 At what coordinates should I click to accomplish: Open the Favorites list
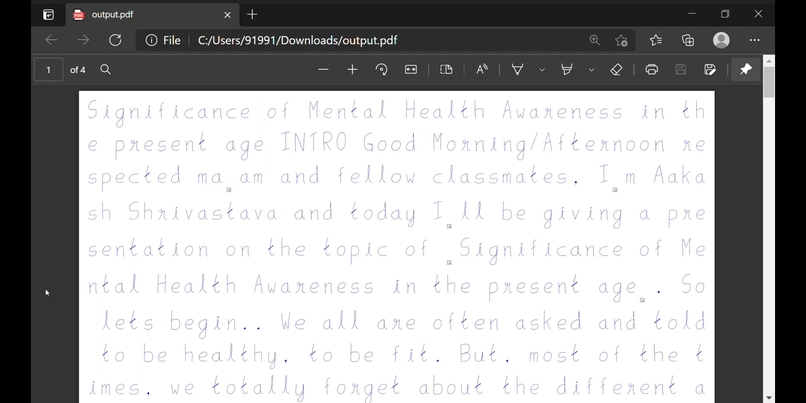655,40
